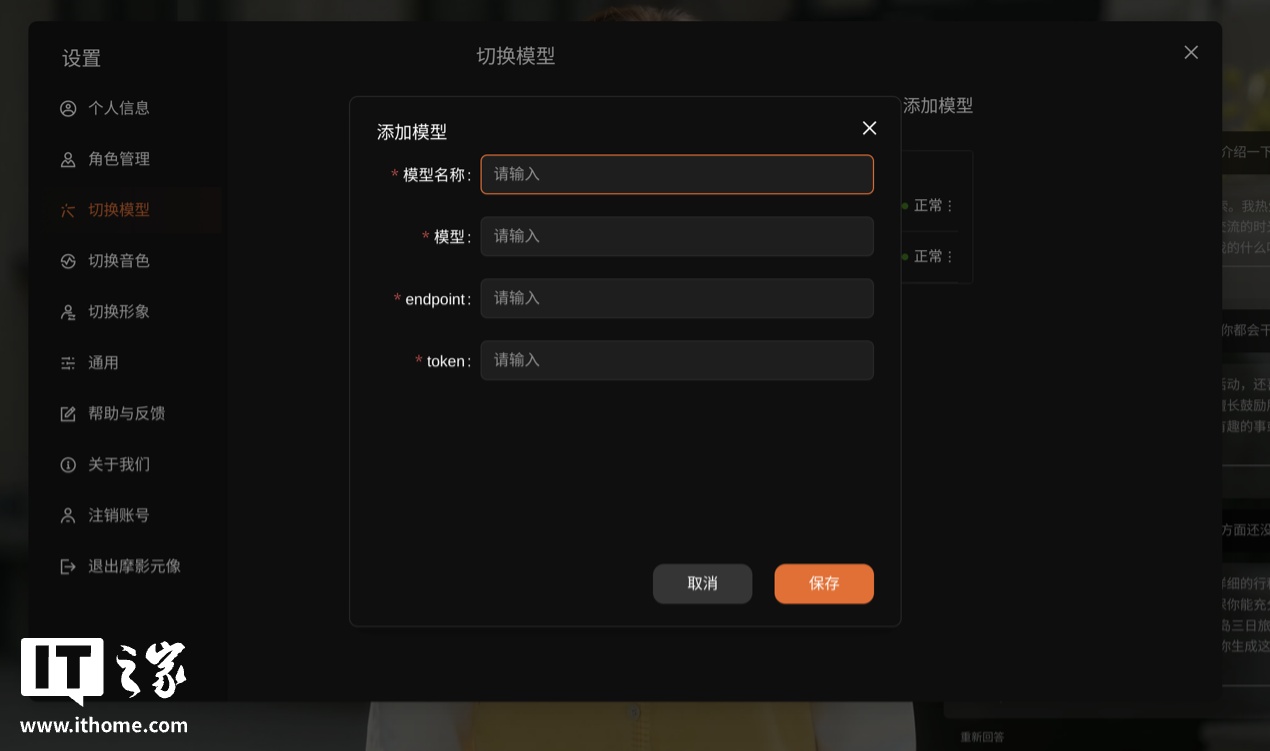Click the 角色管理 person icon
This screenshot has height=751, width=1270.
[x=68, y=159]
